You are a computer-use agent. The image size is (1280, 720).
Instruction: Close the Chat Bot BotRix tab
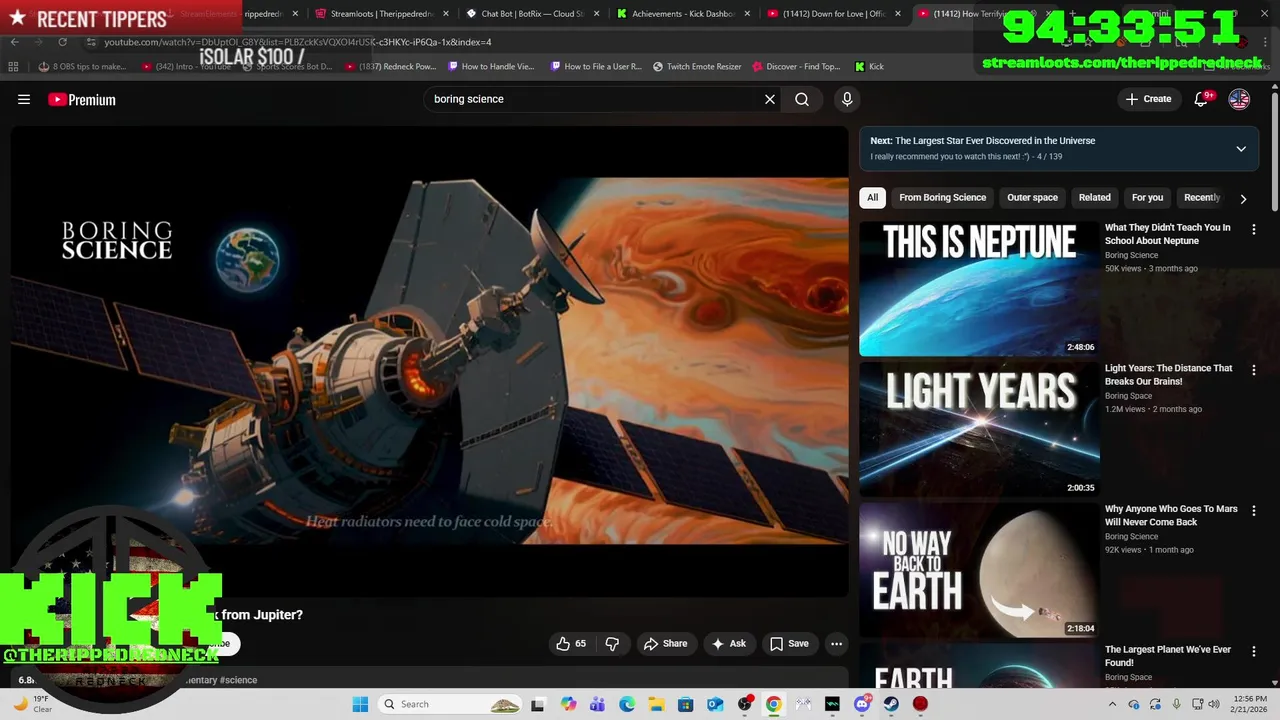pyautogui.click(x=596, y=14)
